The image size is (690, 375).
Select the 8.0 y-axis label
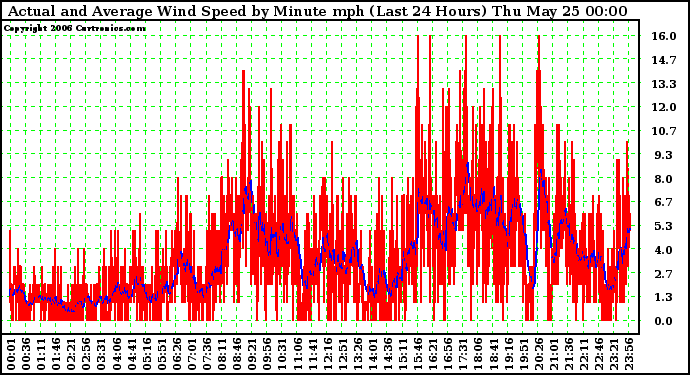click(x=664, y=179)
